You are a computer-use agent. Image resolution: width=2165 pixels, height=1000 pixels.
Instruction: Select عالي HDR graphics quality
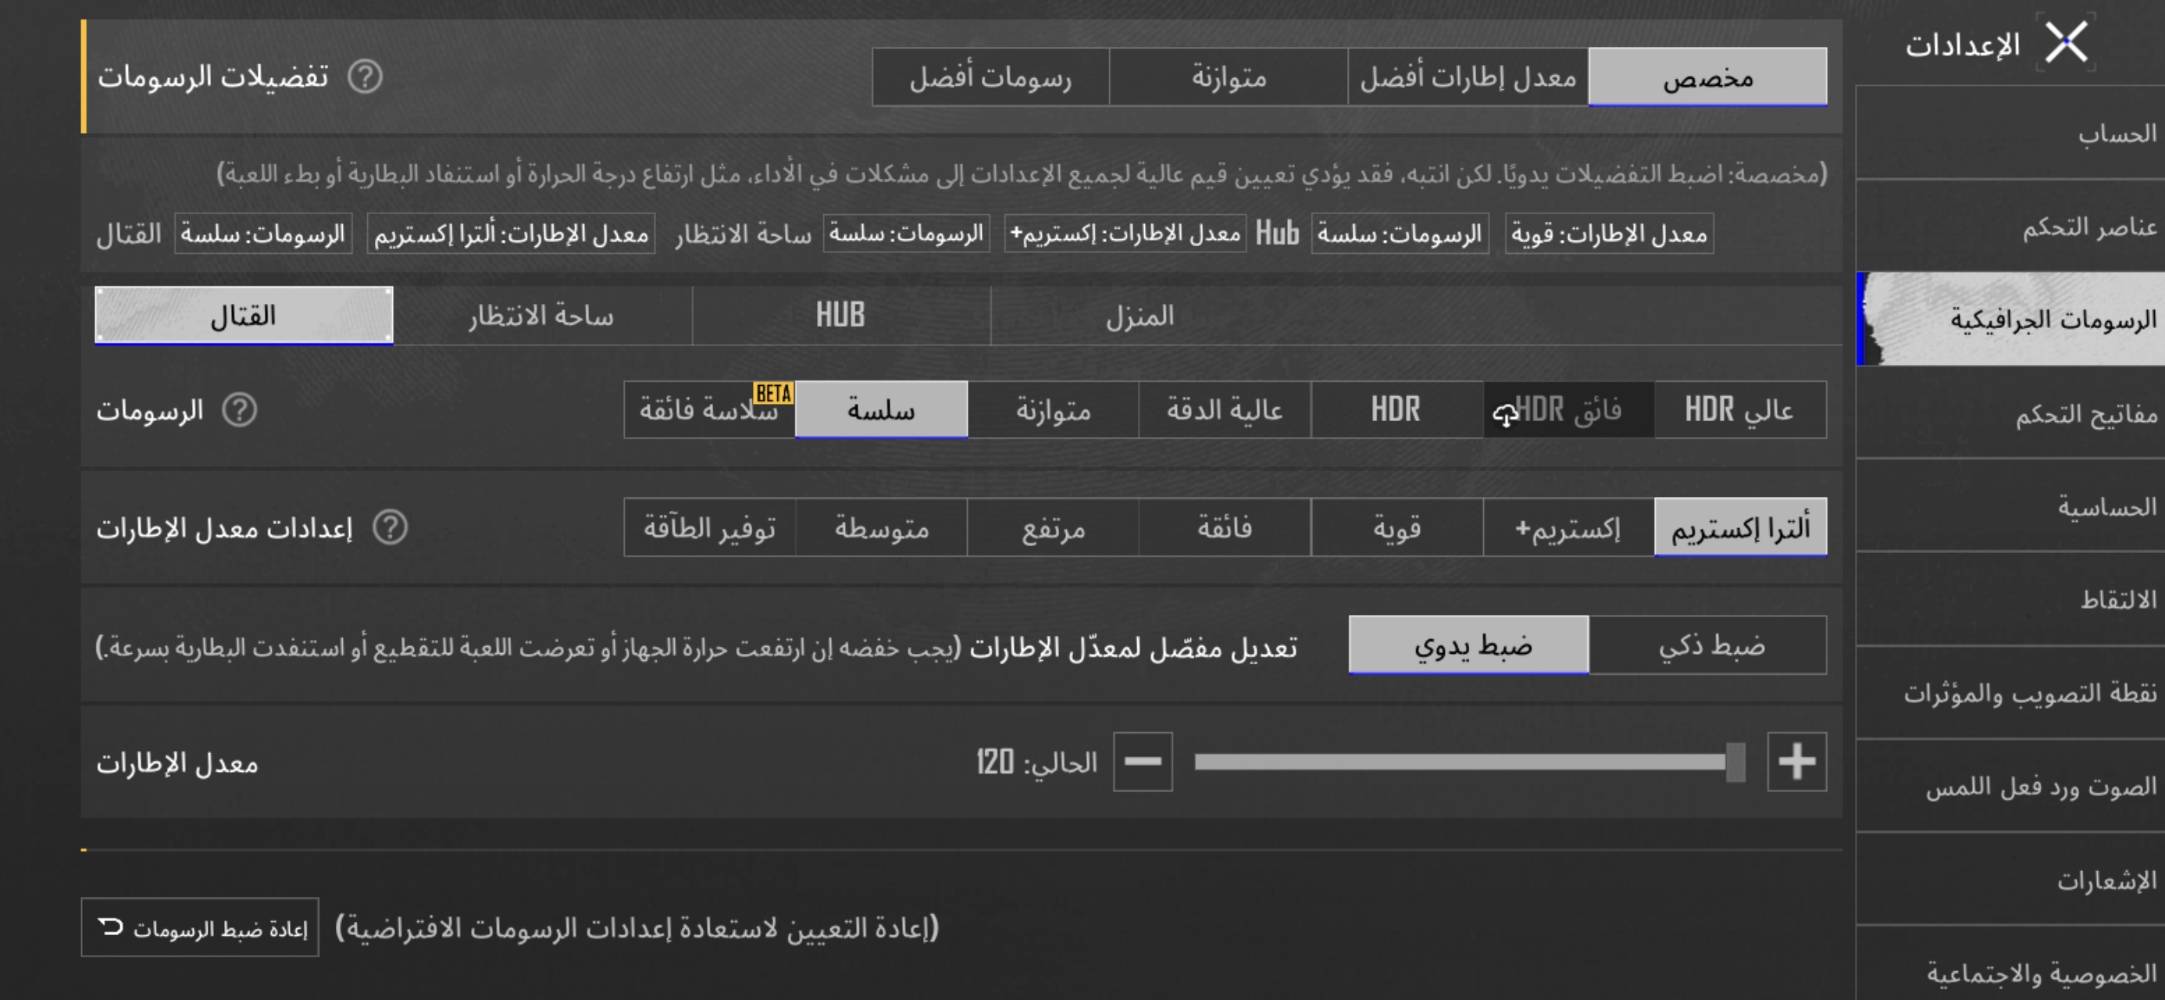pos(1740,409)
